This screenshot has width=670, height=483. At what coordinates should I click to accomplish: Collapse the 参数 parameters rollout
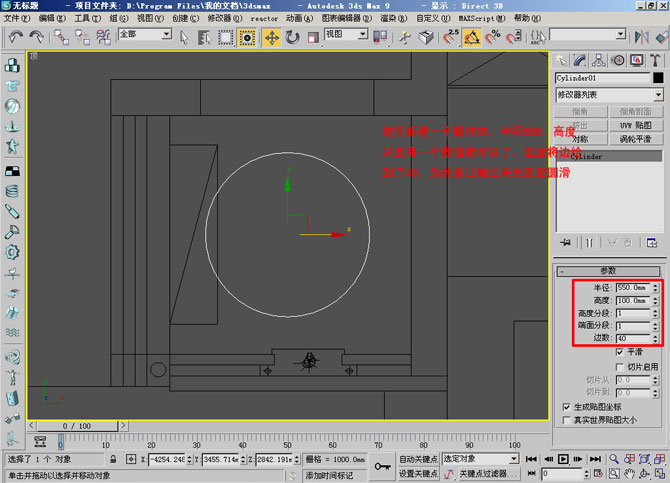609,271
